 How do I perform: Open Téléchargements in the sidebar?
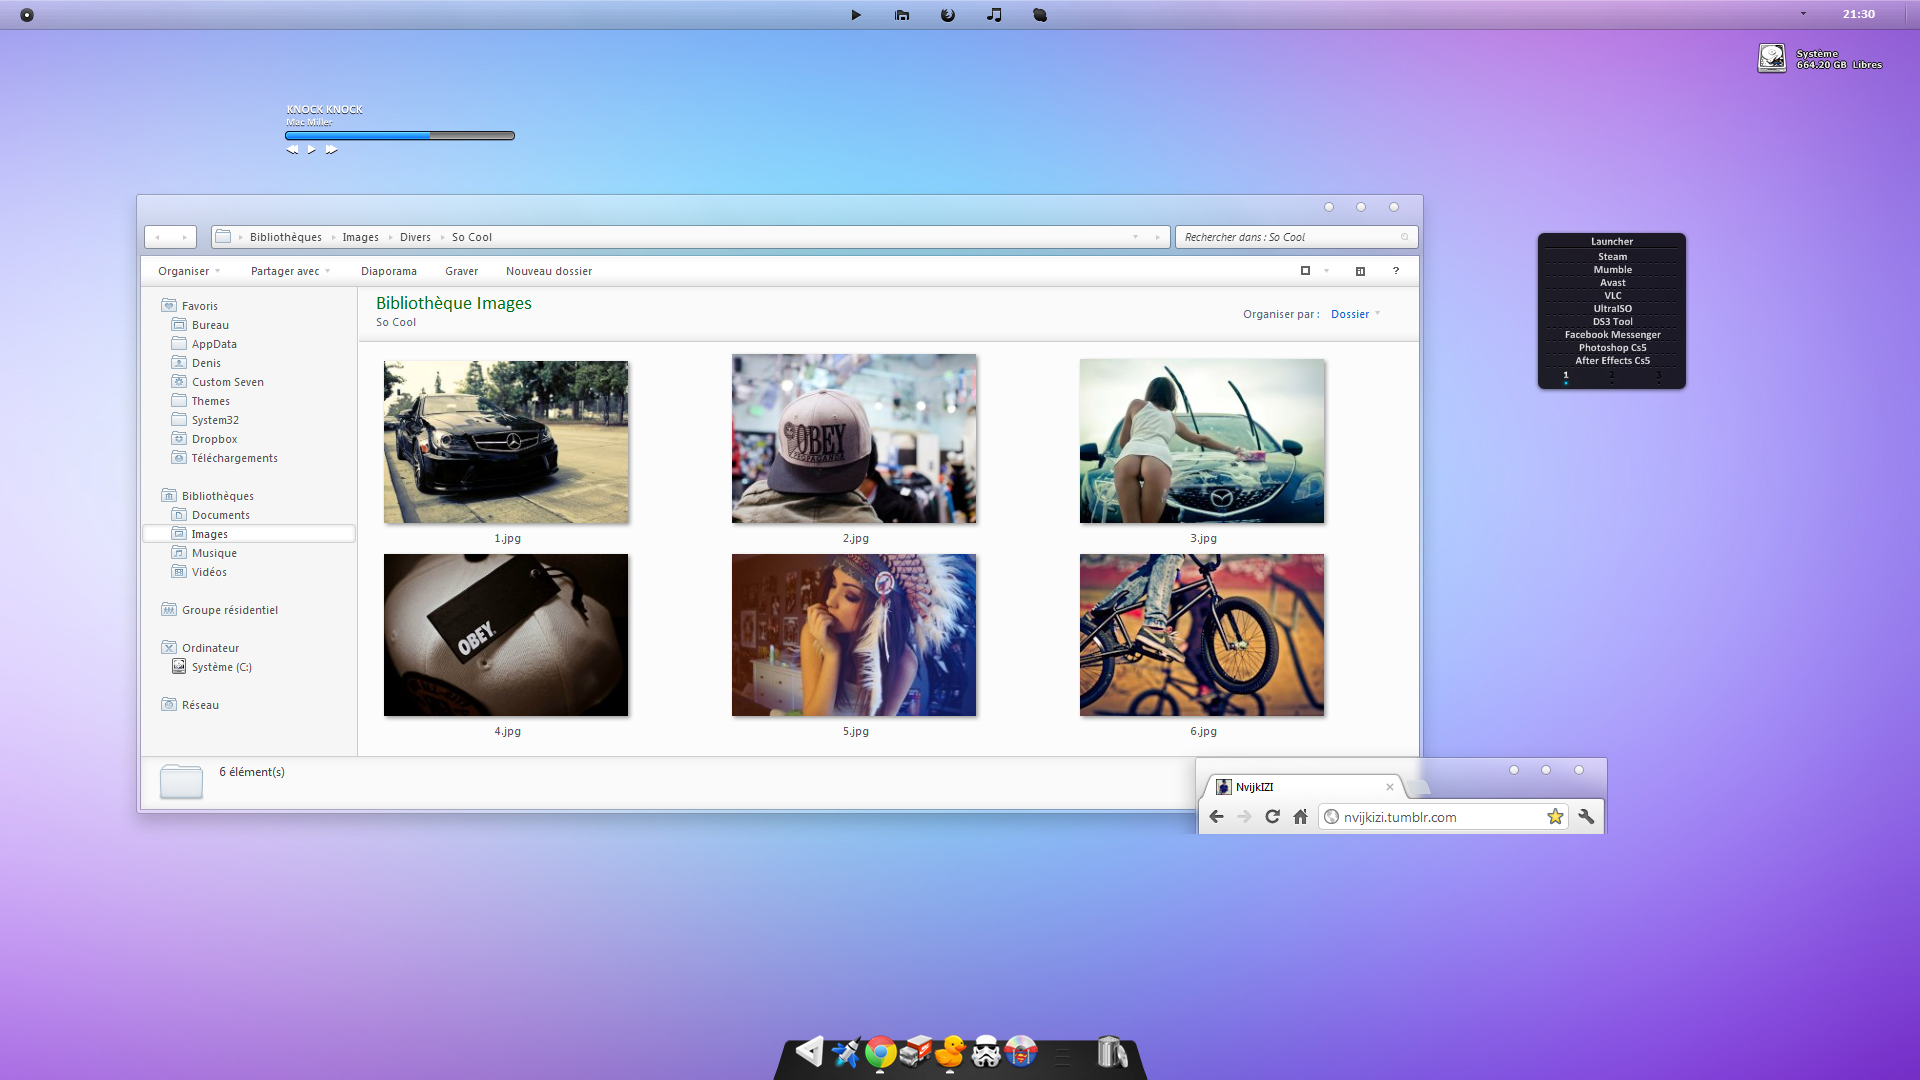point(234,458)
